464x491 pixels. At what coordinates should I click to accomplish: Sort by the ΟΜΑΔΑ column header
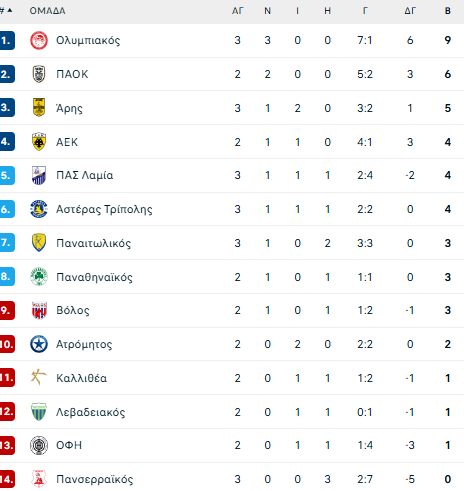tap(47, 11)
